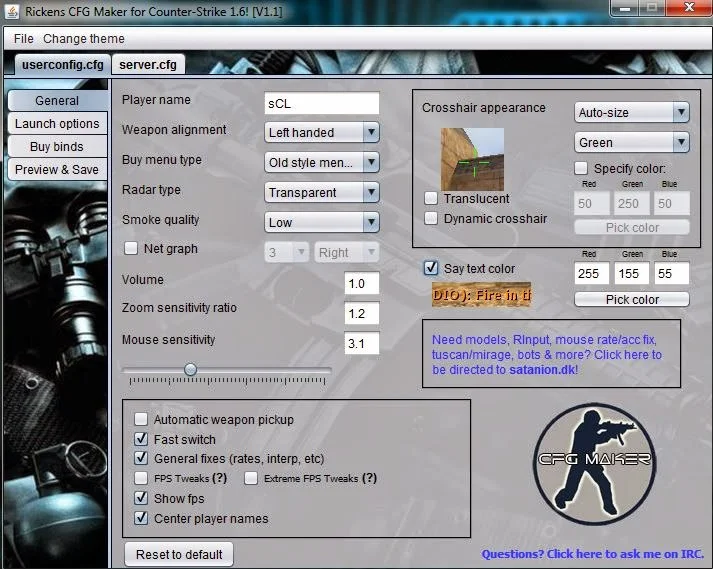
Task: Enable the Dynamic crosshair checkbox
Action: [x=431, y=218]
